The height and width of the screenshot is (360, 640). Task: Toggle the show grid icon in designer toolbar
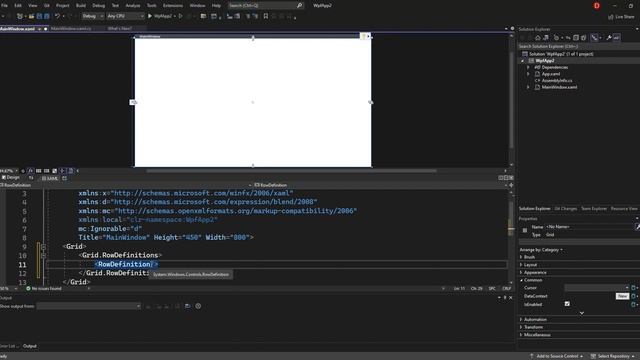39,171
